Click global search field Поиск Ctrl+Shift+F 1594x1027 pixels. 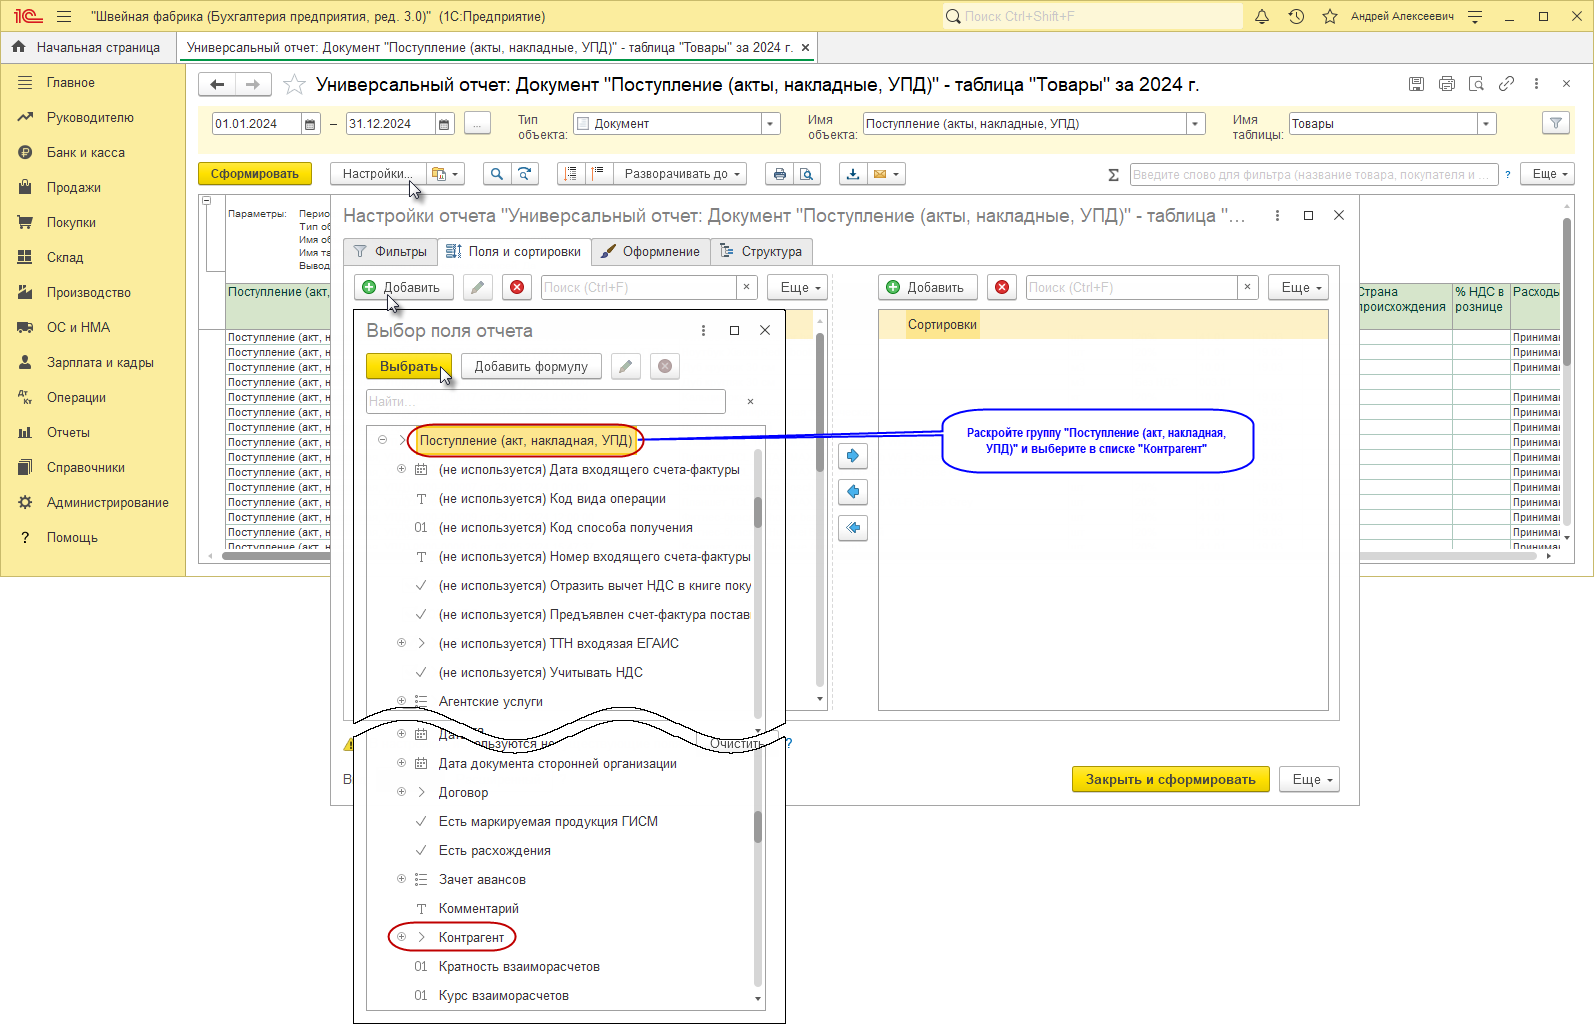(x=1092, y=16)
